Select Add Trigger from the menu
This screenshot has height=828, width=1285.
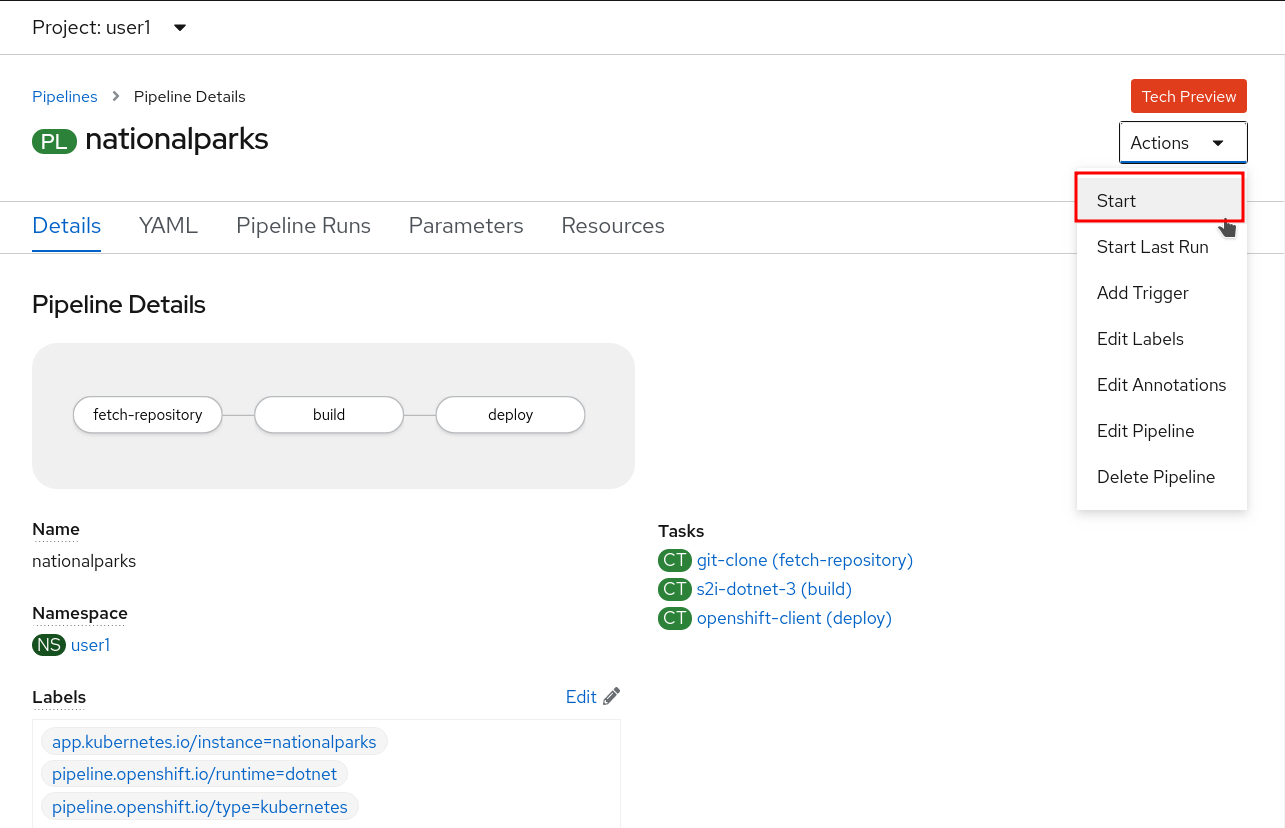[x=1143, y=293]
